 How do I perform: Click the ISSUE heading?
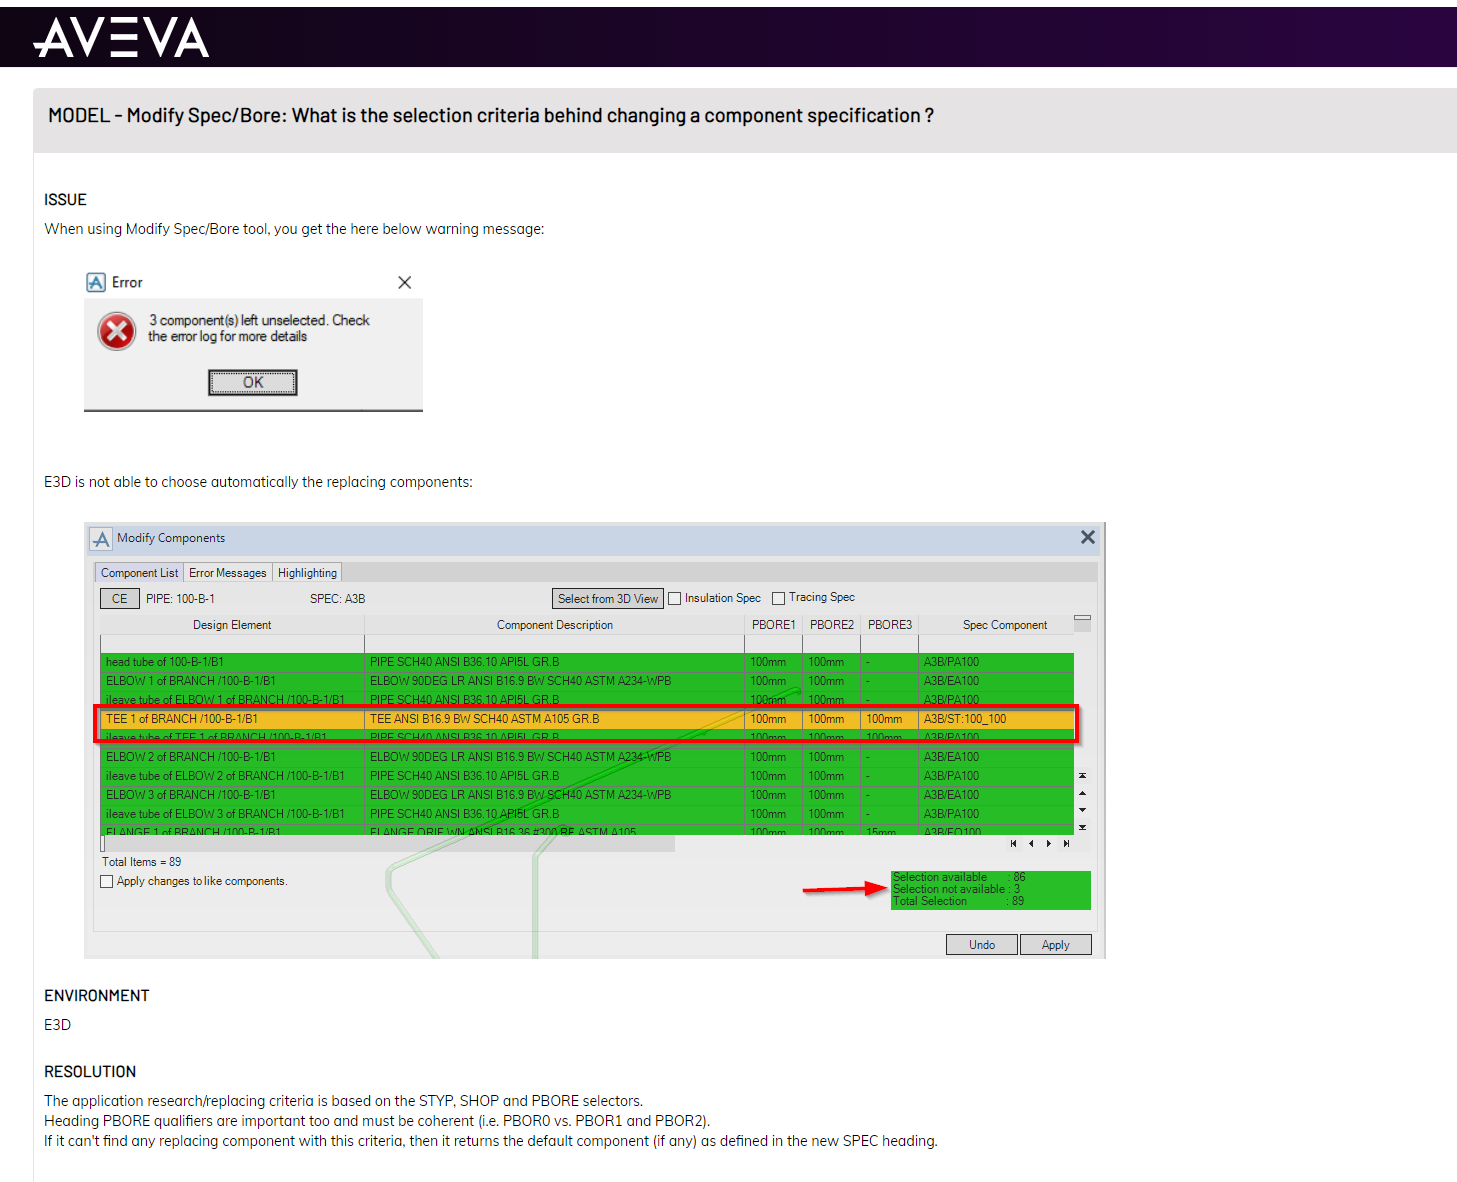tap(65, 200)
